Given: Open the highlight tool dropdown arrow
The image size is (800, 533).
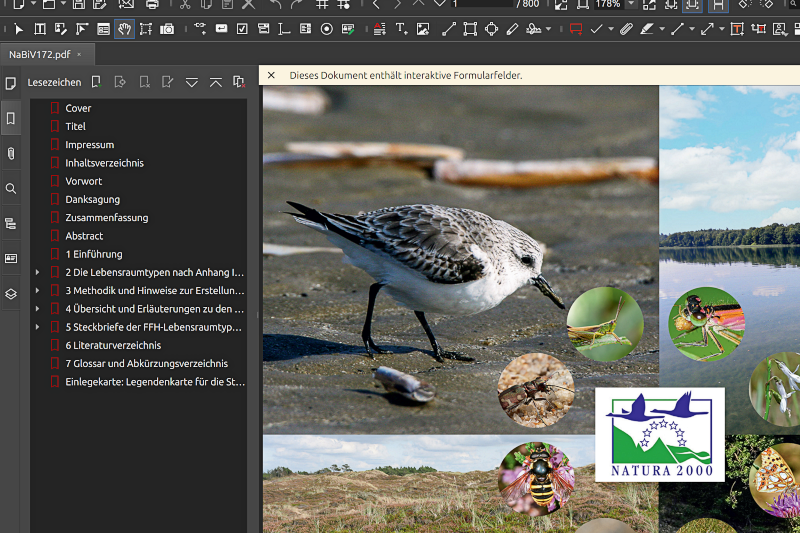Looking at the screenshot, I should click(x=662, y=29).
